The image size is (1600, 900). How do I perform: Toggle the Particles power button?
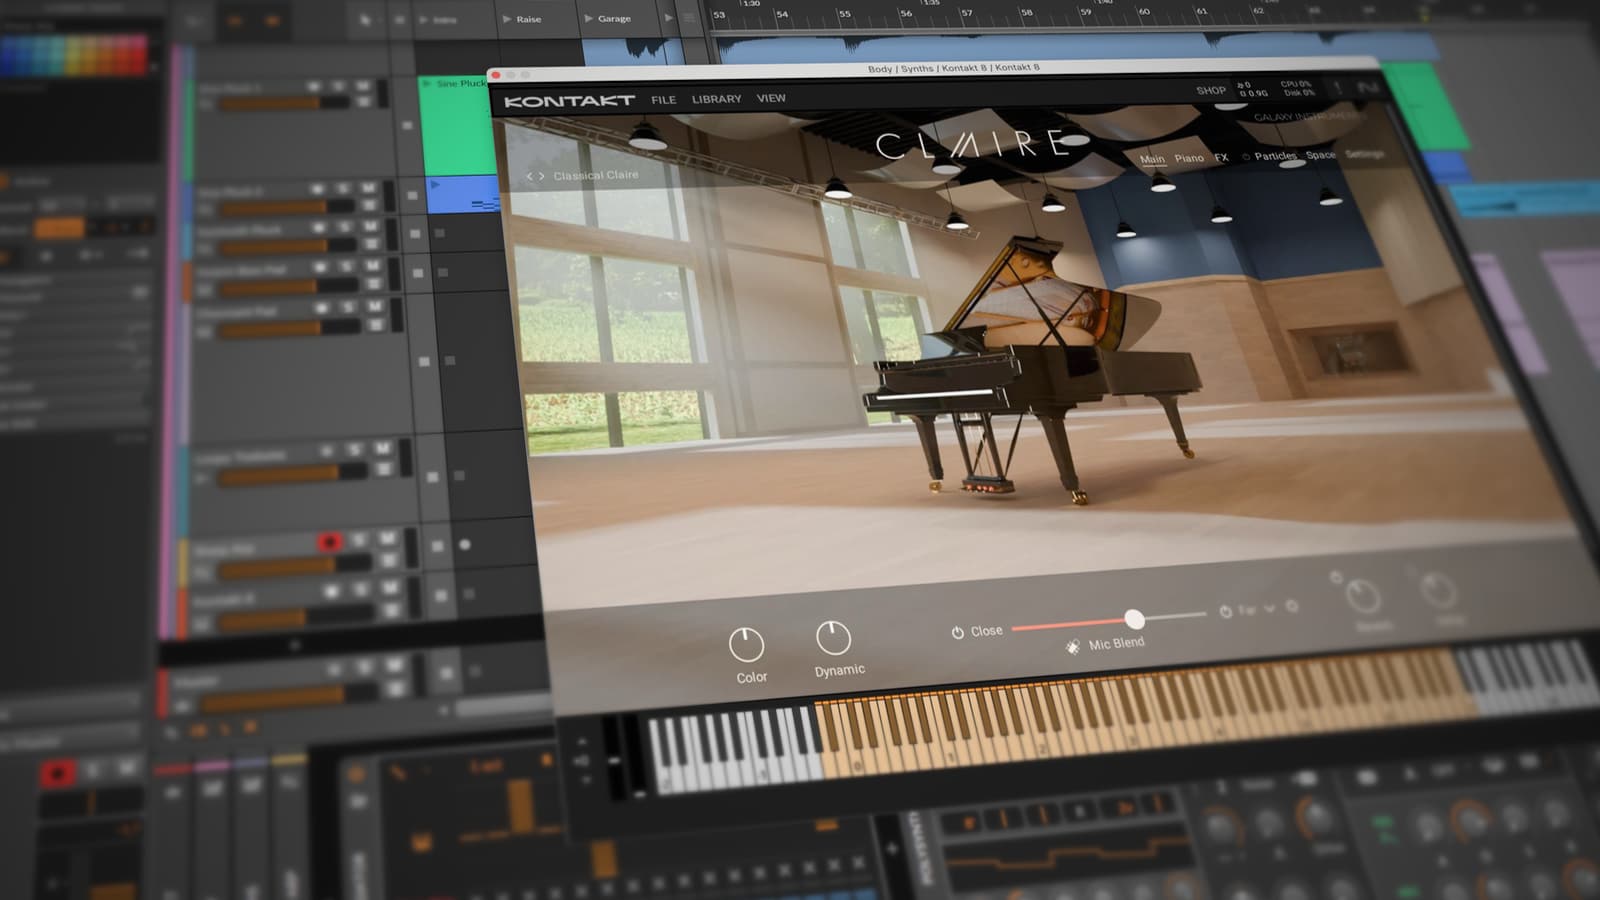tap(1246, 157)
